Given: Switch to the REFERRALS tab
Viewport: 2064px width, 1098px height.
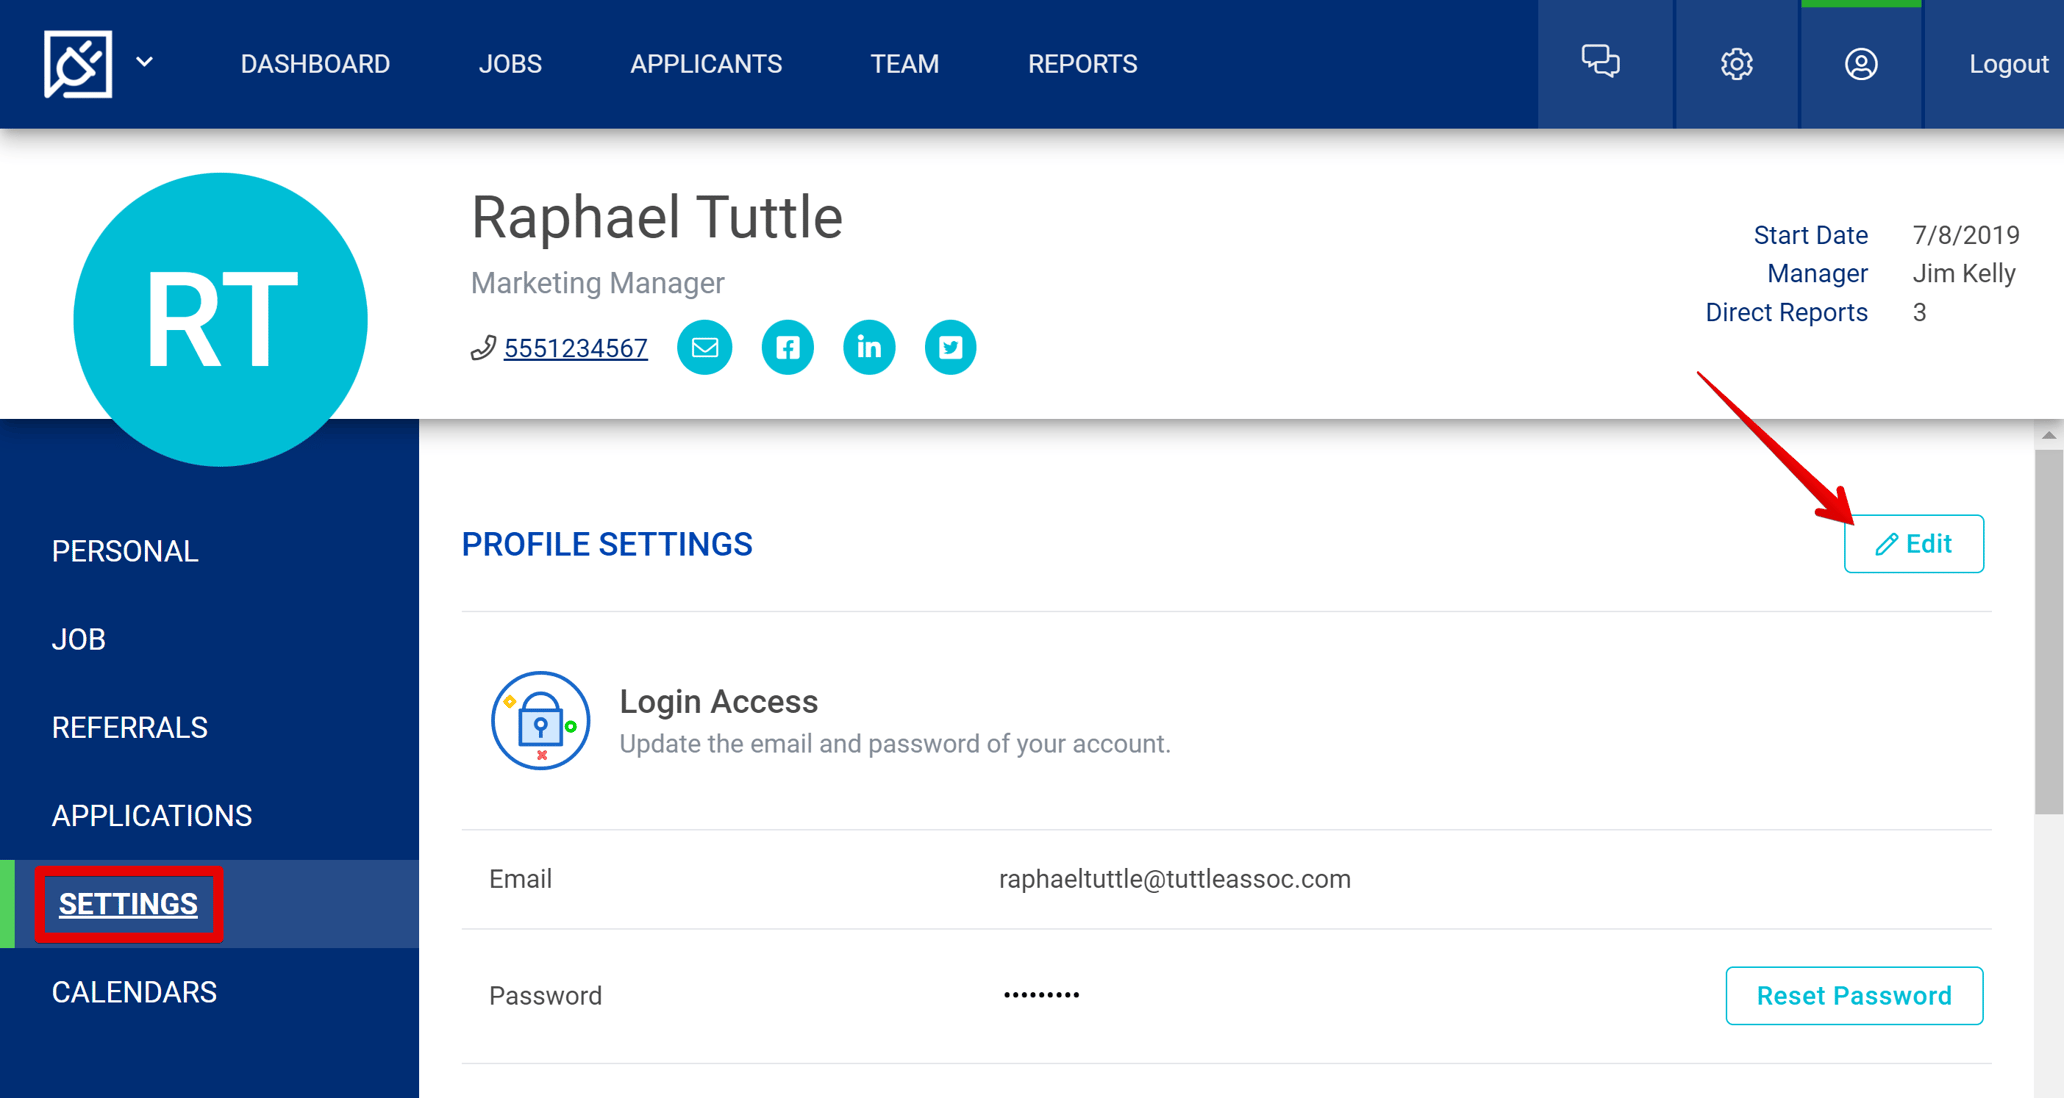Looking at the screenshot, I should point(130,727).
